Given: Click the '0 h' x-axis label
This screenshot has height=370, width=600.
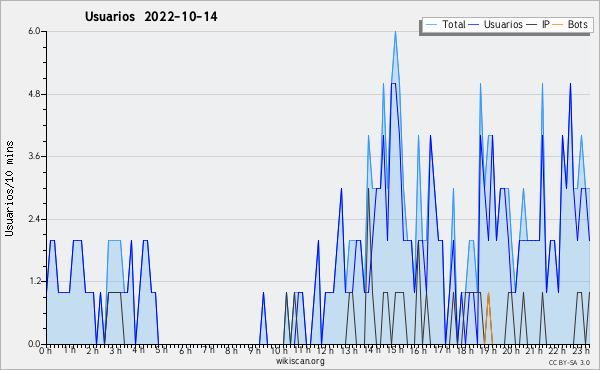Looking at the screenshot, I should [45, 351].
